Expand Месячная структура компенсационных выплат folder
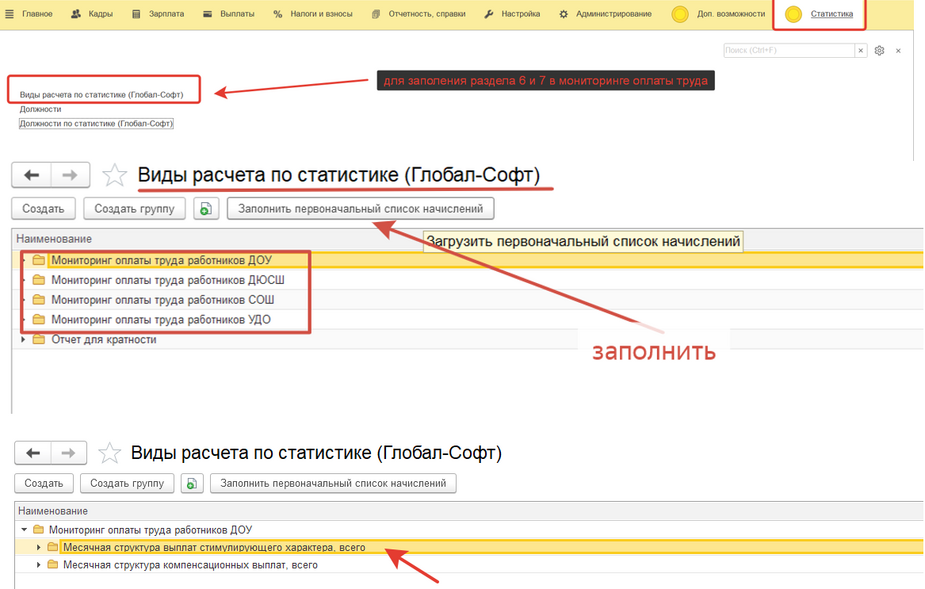 tap(39, 565)
